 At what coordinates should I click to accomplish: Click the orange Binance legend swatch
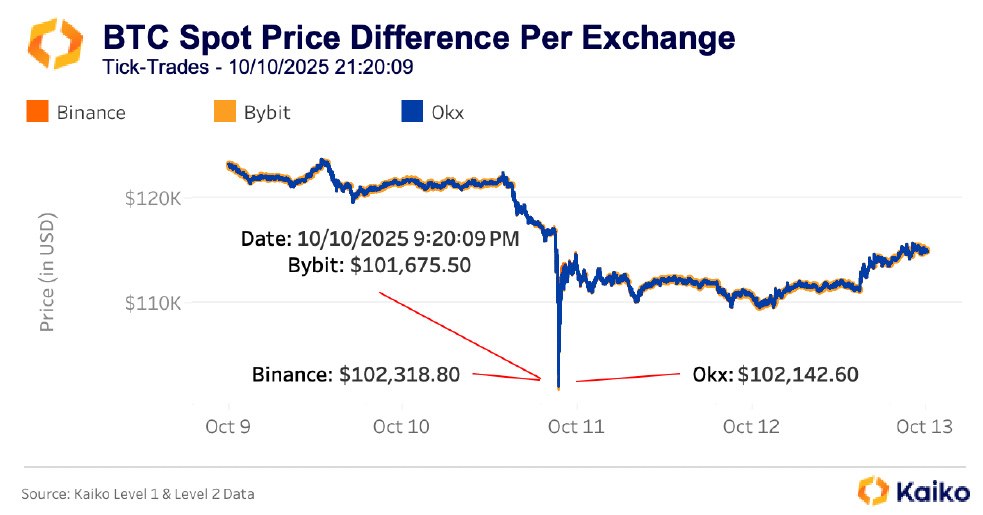pyautogui.click(x=37, y=112)
